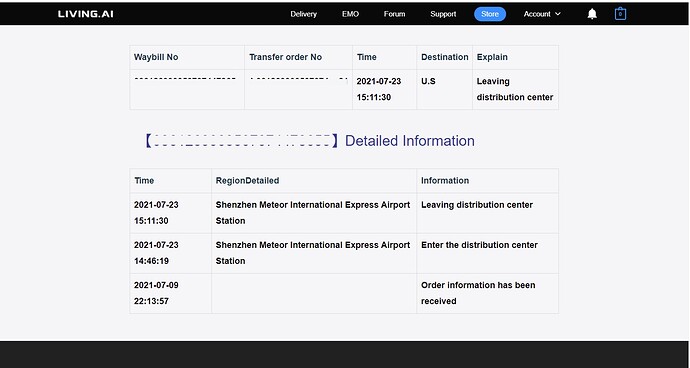This screenshot has height=368, width=690.
Task: Open the Forum link
Action: click(394, 14)
